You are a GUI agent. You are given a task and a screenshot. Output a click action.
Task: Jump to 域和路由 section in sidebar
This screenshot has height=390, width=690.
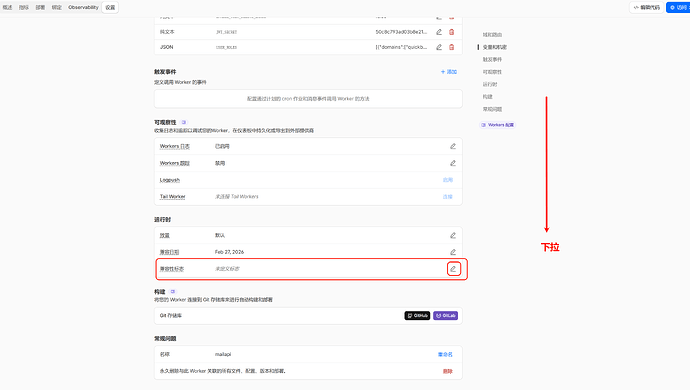[492, 35]
